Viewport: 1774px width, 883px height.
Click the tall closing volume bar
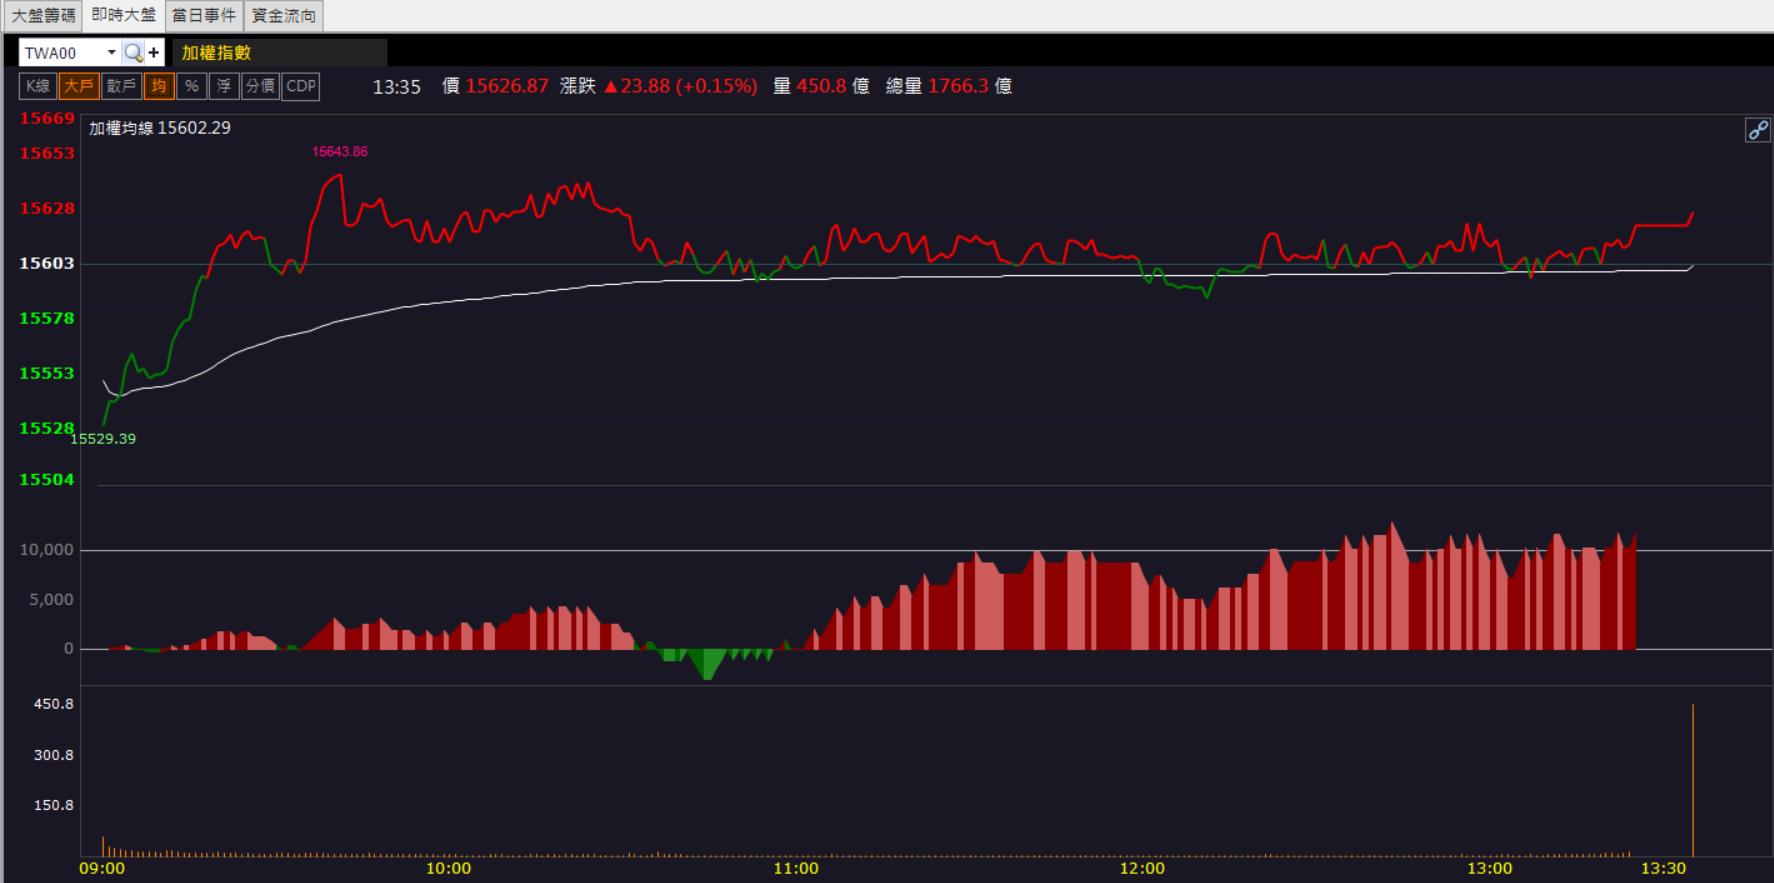(x=1693, y=780)
